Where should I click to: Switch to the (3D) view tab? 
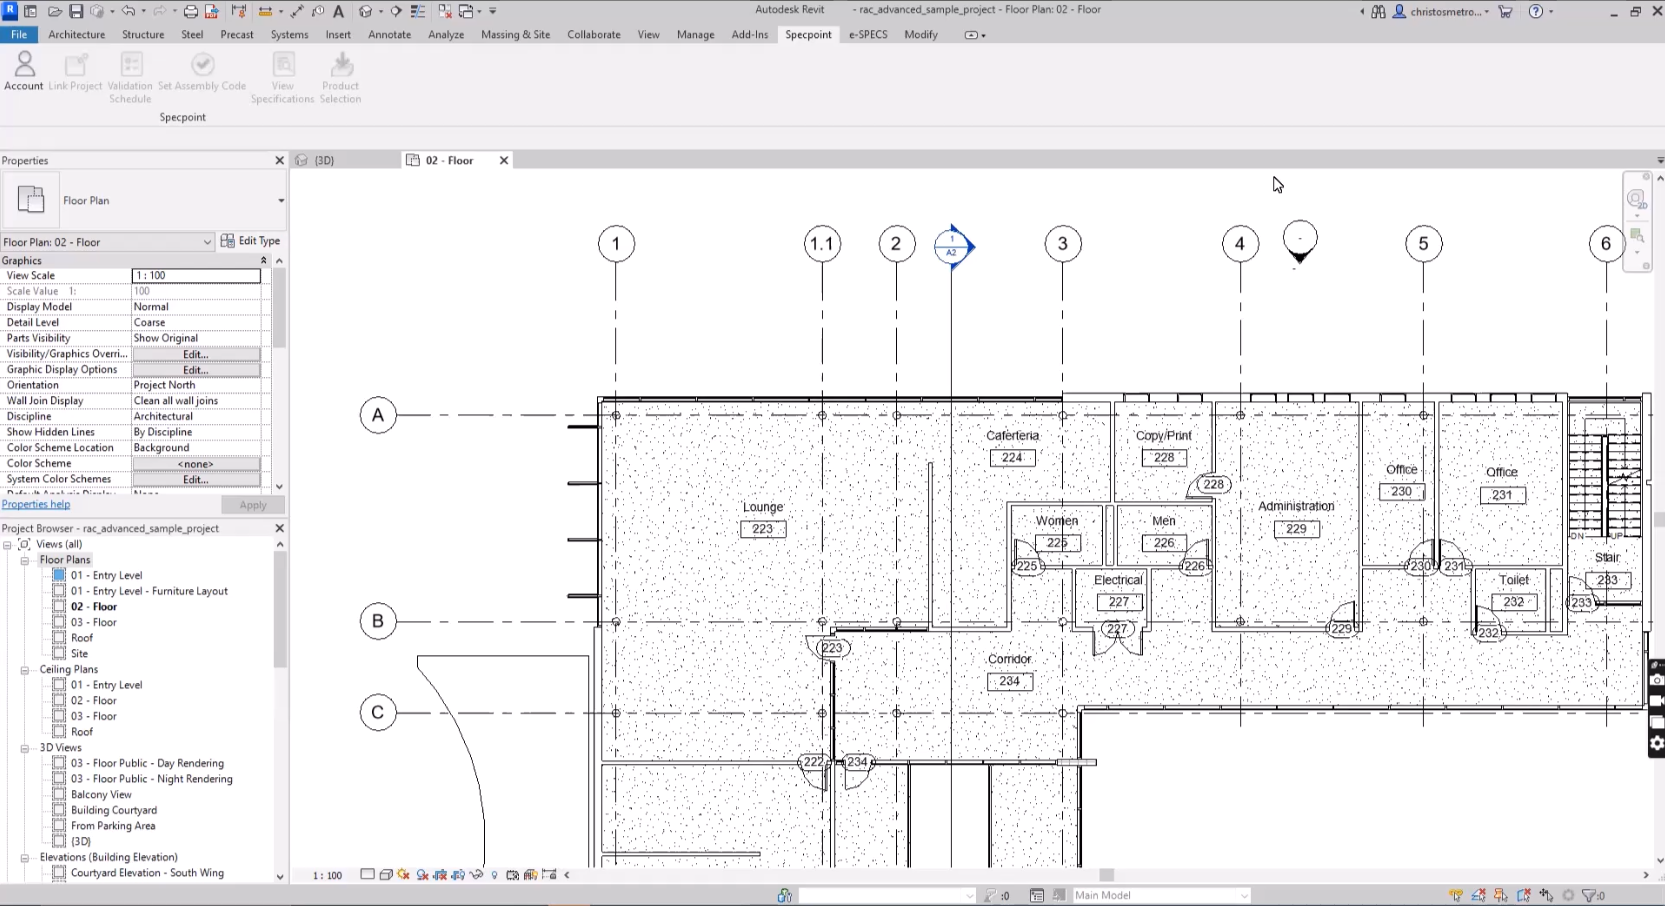point(324,160)
